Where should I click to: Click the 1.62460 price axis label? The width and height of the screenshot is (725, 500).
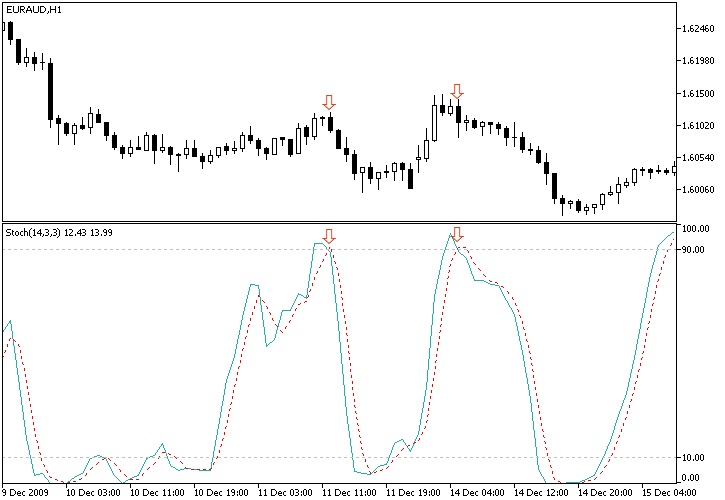click(x=697, y=29)
